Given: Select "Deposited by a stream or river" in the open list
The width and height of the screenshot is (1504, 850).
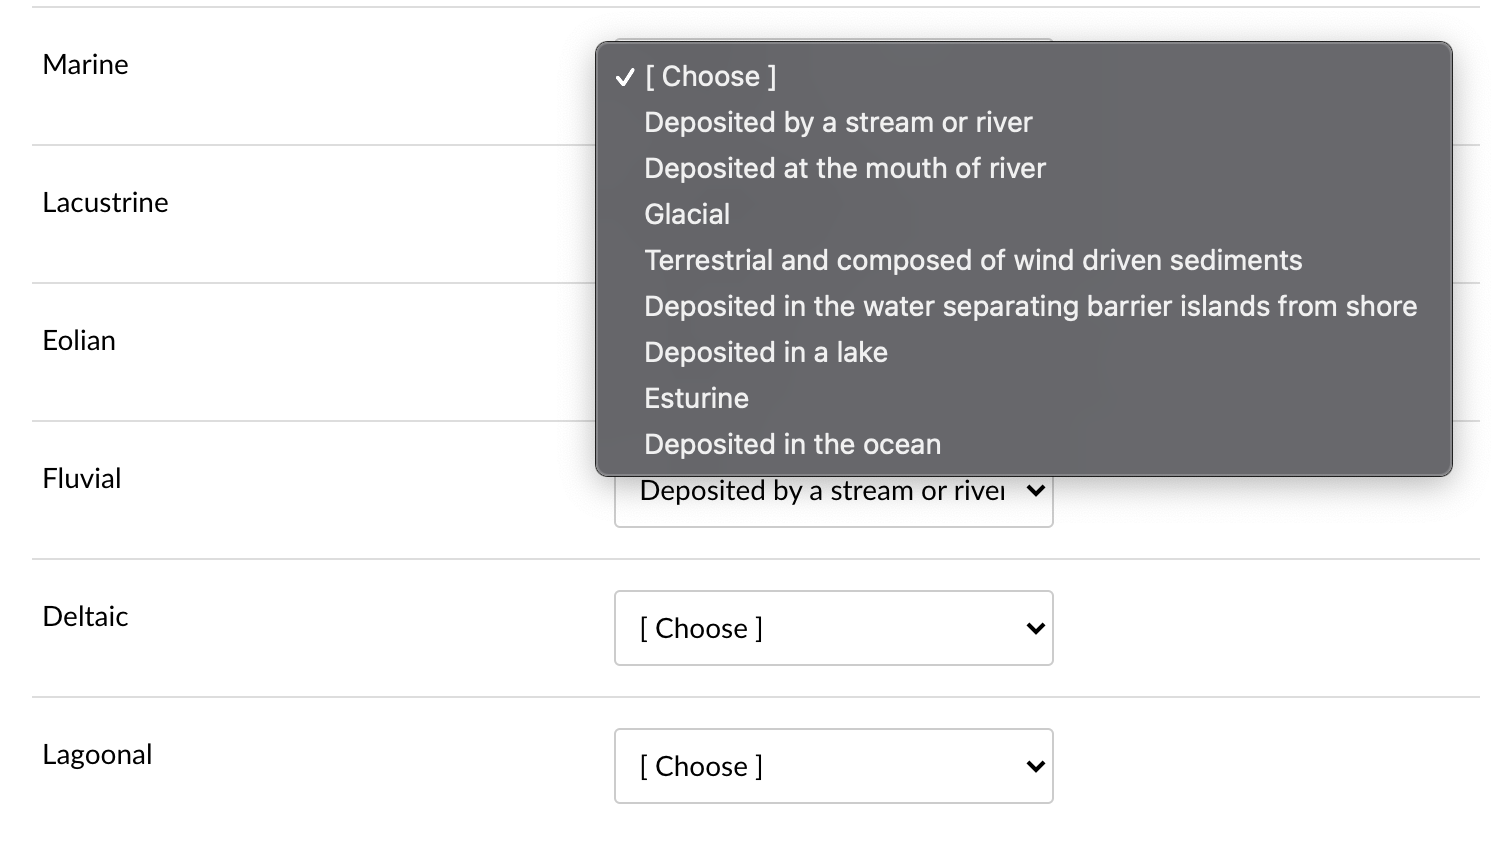Looking at the screenshot, I should coord(838,123).
